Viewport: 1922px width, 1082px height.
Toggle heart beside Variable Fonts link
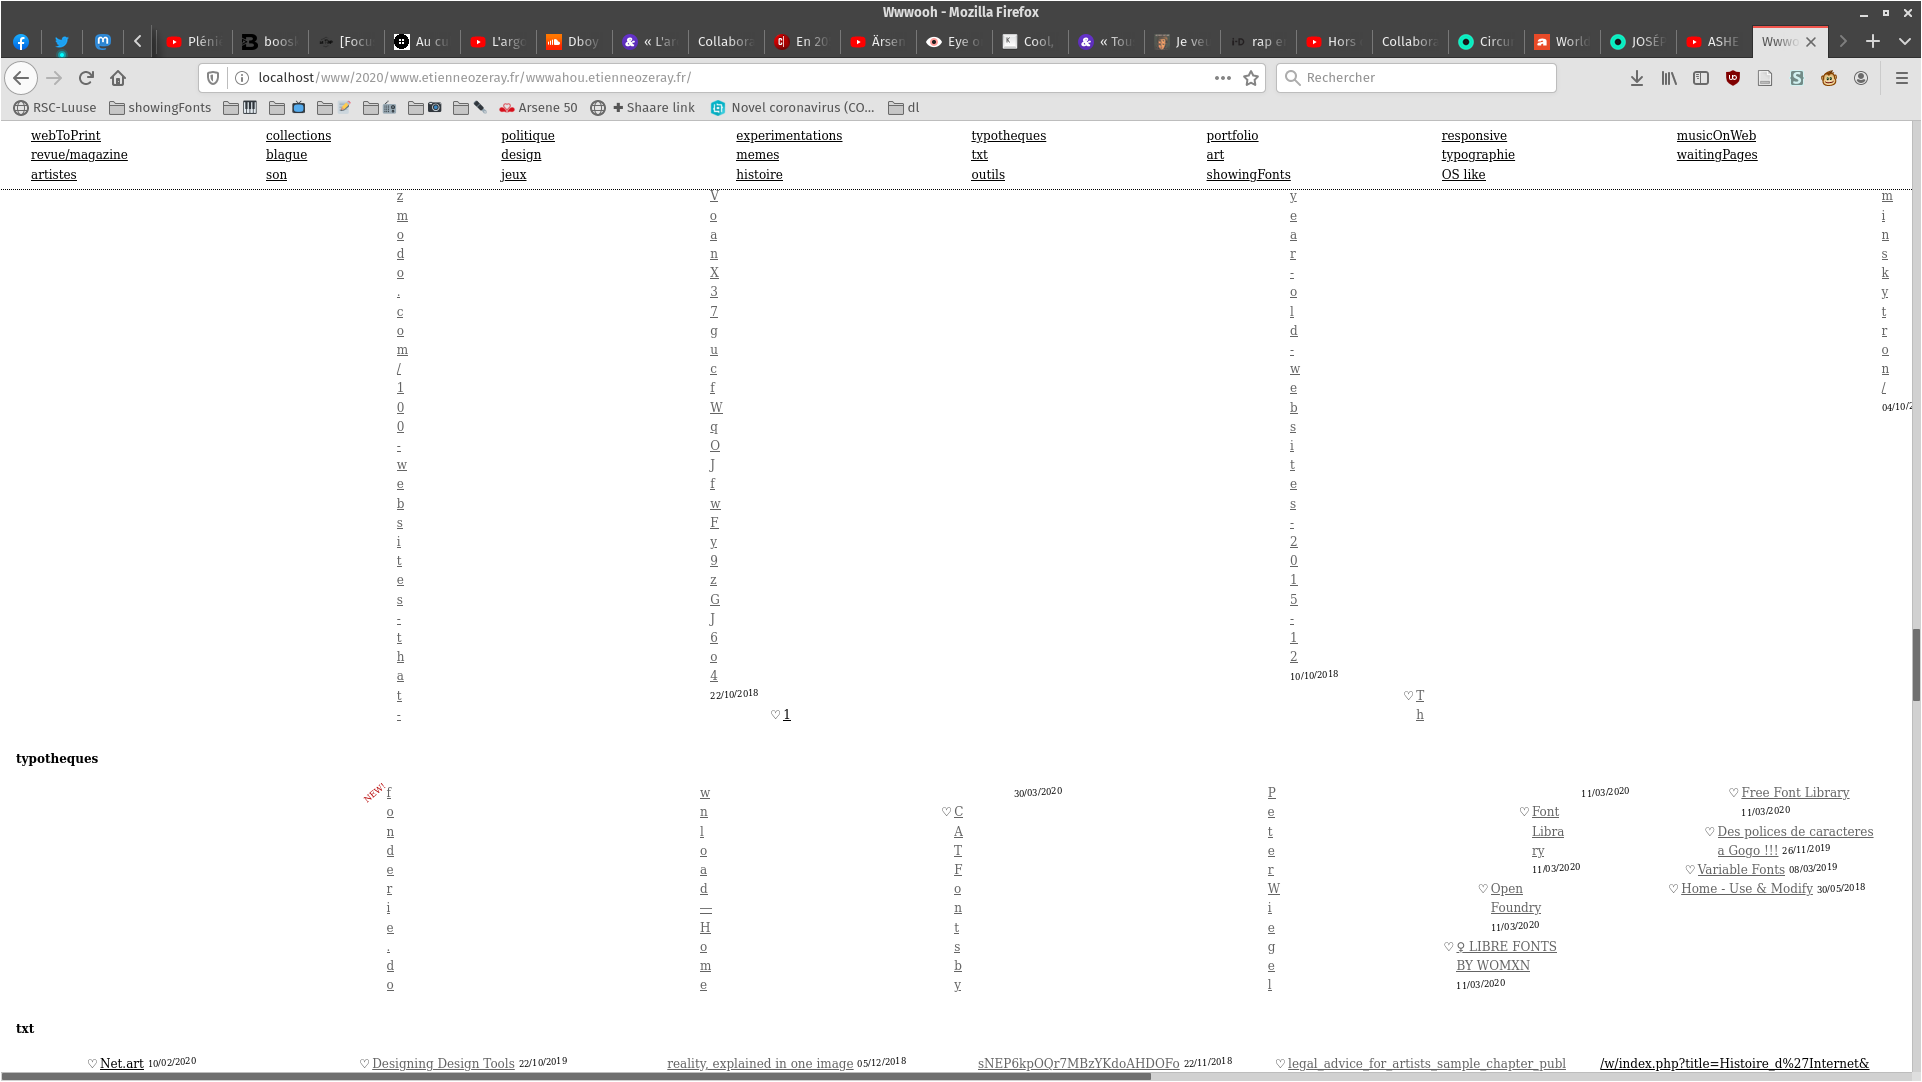pyautogui.click(x=1690, y=870)
